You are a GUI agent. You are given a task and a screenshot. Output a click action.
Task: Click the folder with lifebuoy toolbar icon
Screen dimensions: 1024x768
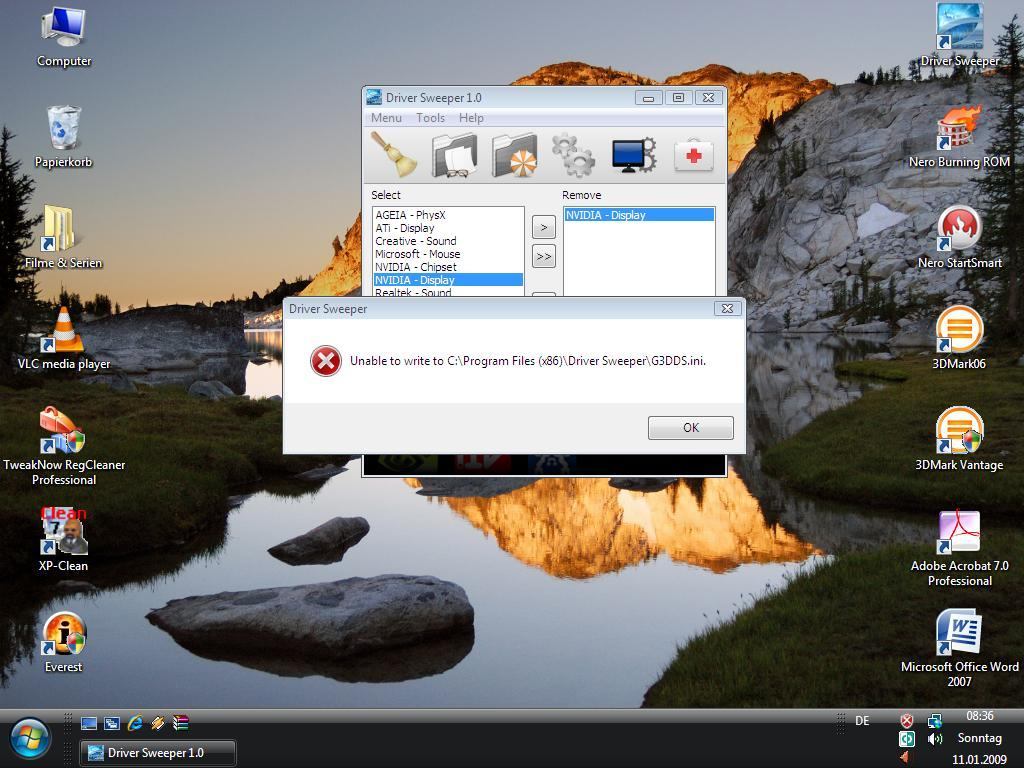[515, 155]
